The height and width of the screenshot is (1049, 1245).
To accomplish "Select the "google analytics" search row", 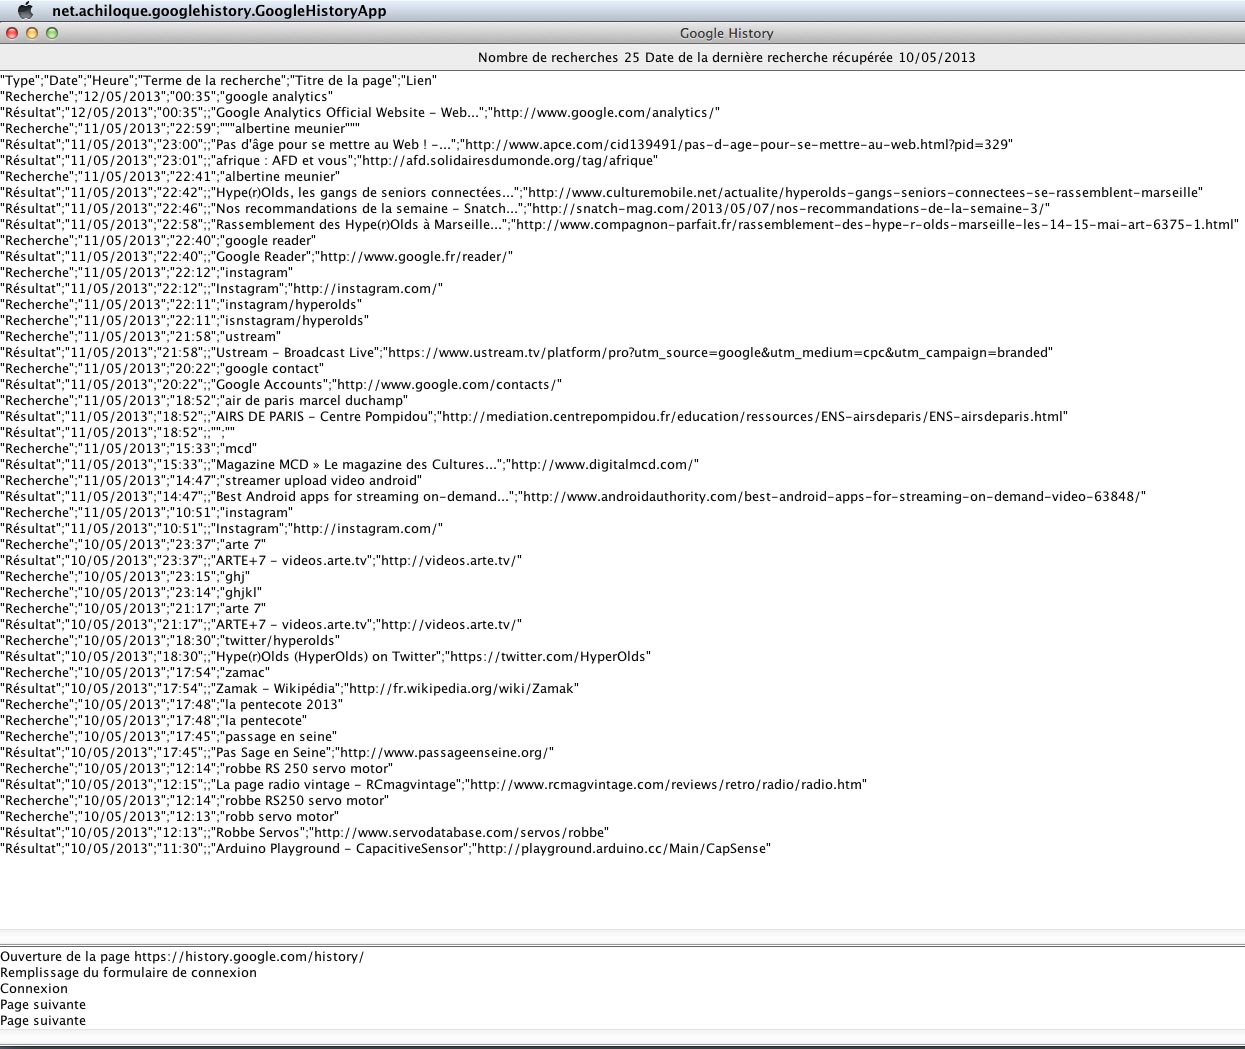I will click(x=166, y=97).
